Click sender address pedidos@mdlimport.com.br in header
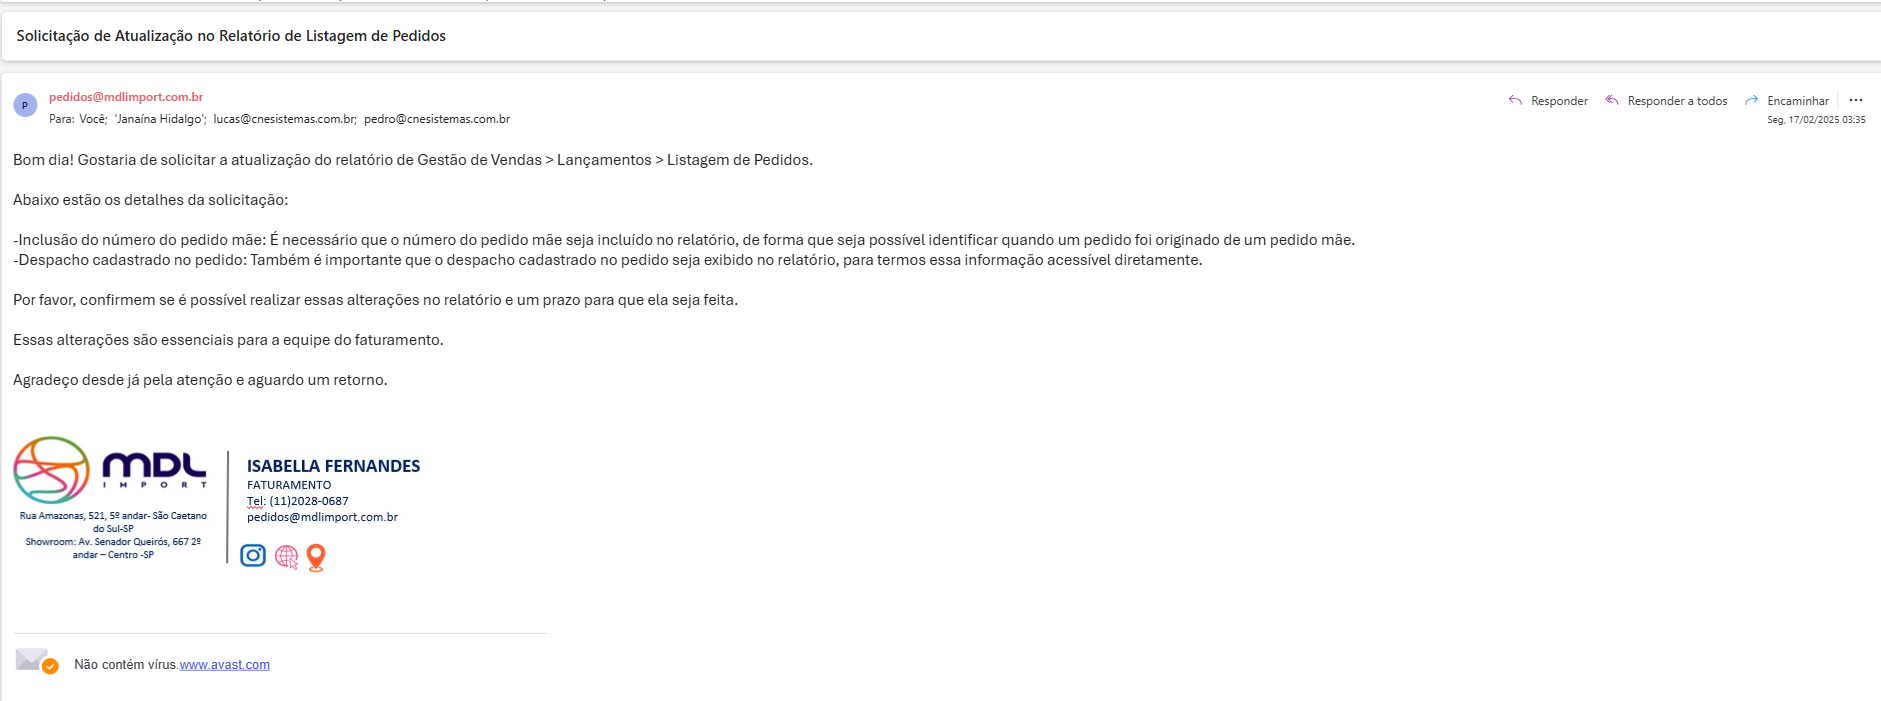This screenshot has width=1881, height=701. (x=126, y=97)
